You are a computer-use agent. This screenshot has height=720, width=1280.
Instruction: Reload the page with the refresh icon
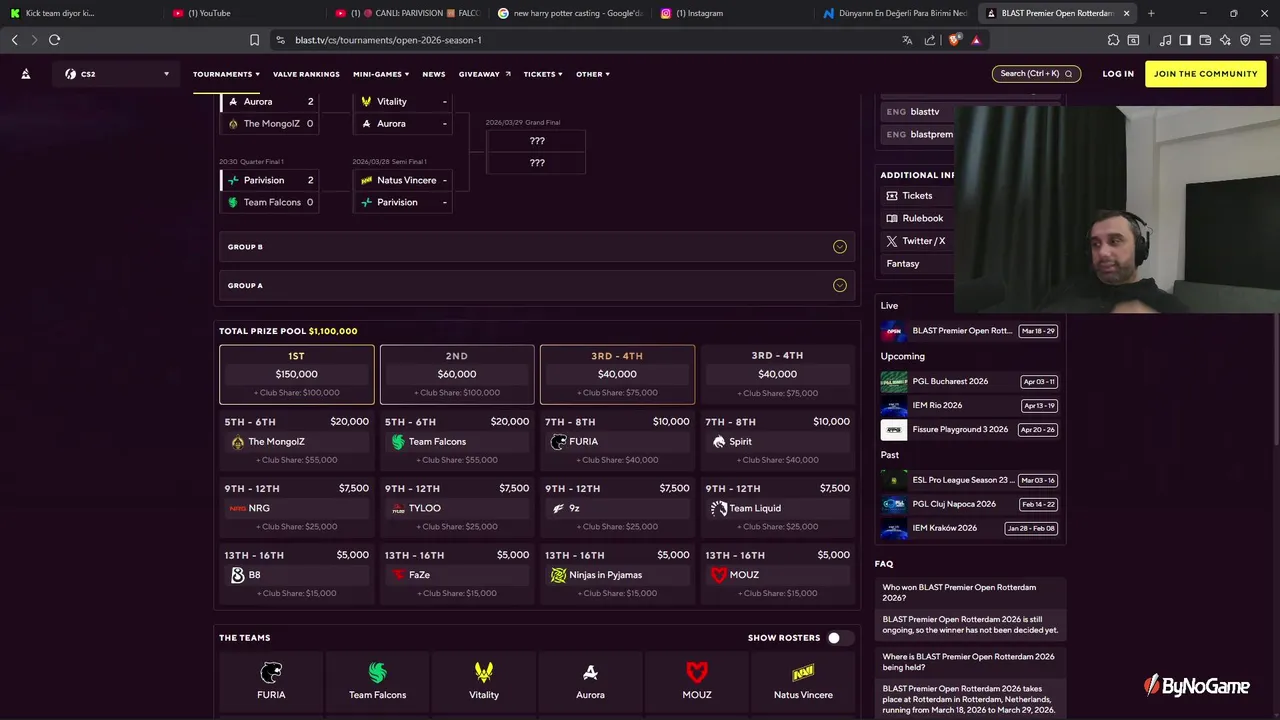[55, 40]
